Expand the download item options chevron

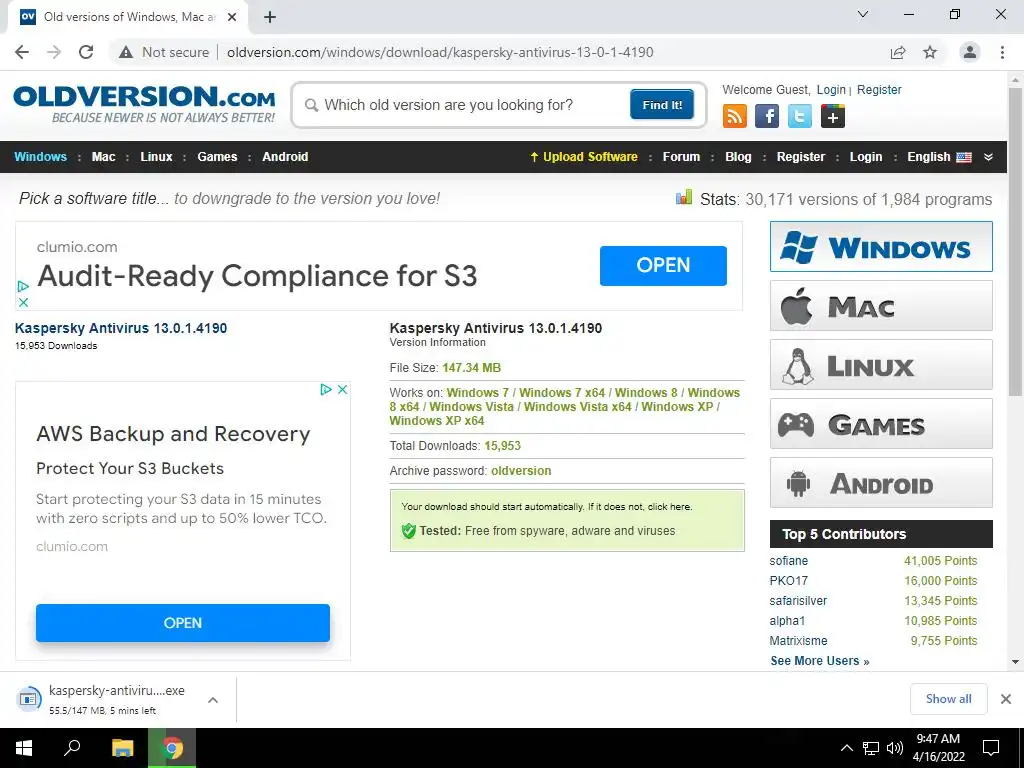213,699
